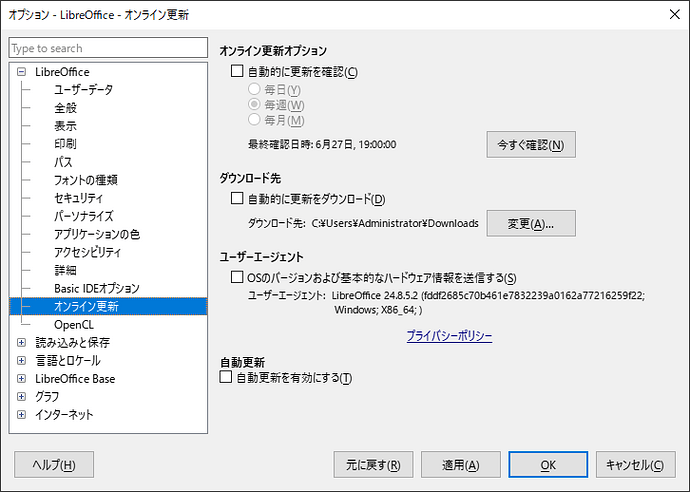Viewport: 690px width, 492px height.
Task: Open the 詳細 options page
Action: coord(65,270)
